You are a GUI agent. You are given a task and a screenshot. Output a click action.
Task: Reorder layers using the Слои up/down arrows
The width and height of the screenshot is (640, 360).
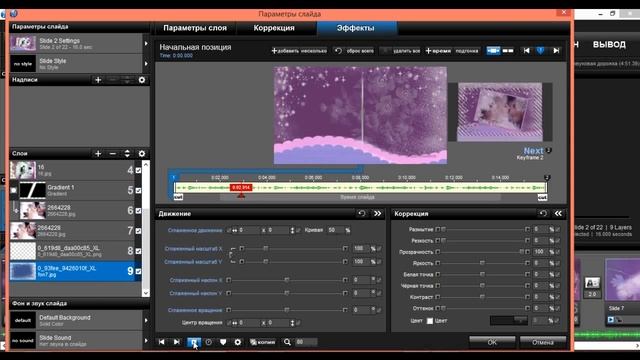point(127,153)
